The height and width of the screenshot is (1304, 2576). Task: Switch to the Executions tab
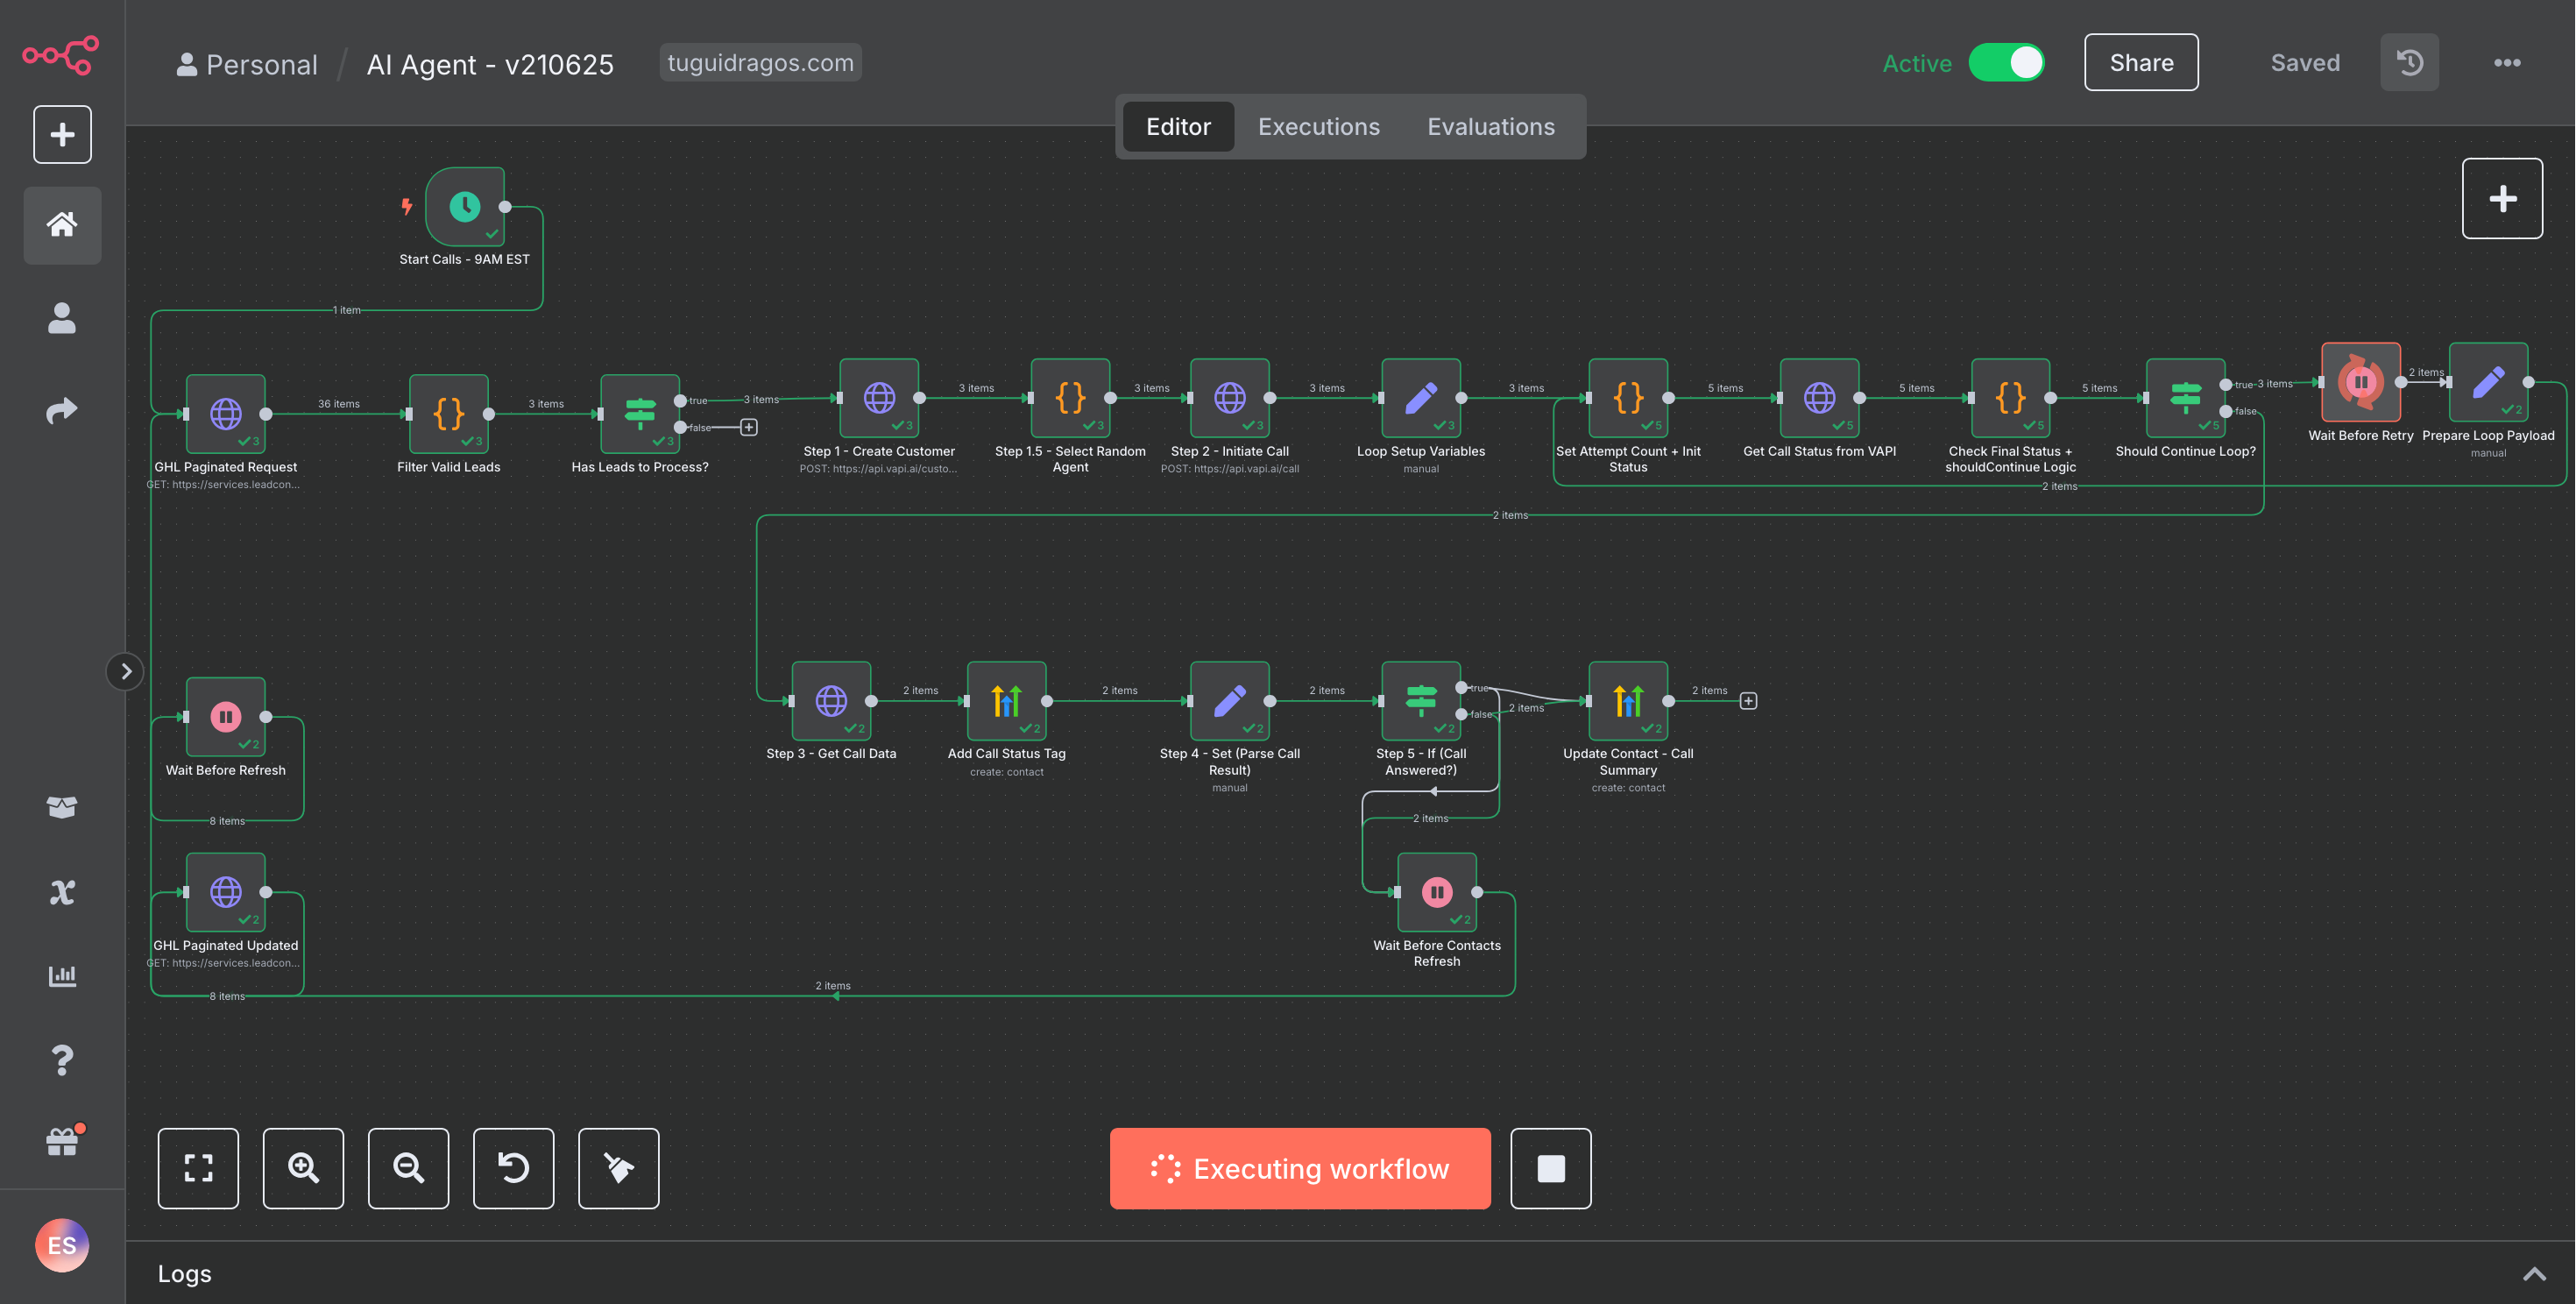coord(1318,126)
